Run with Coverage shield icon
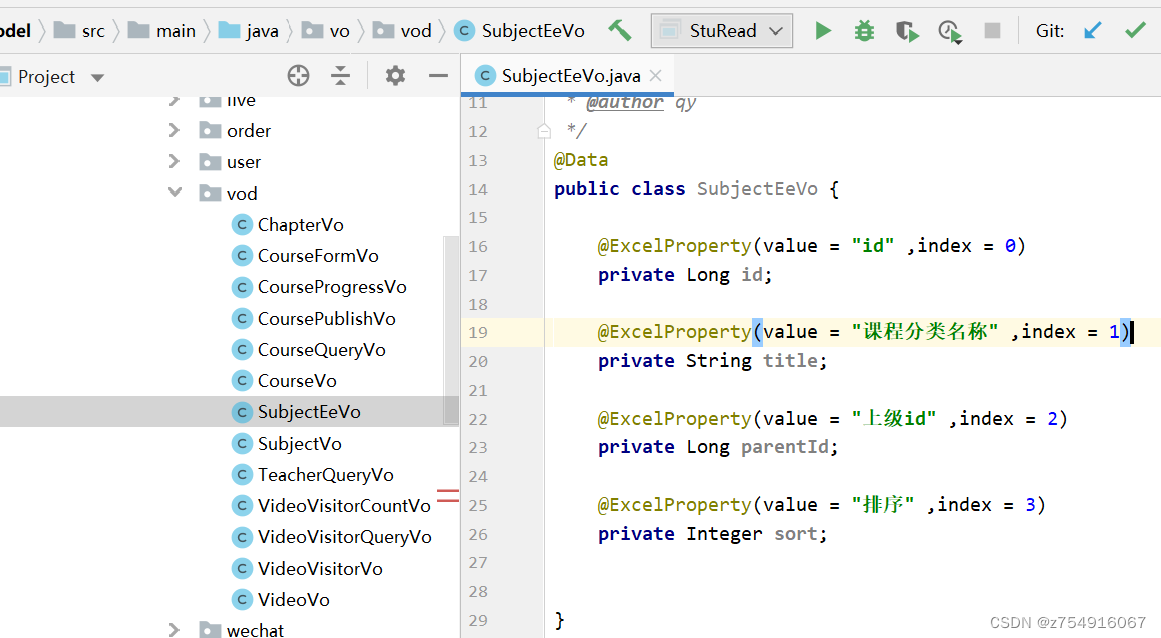Screen dimensions: 1161x638 coord(907,32)
